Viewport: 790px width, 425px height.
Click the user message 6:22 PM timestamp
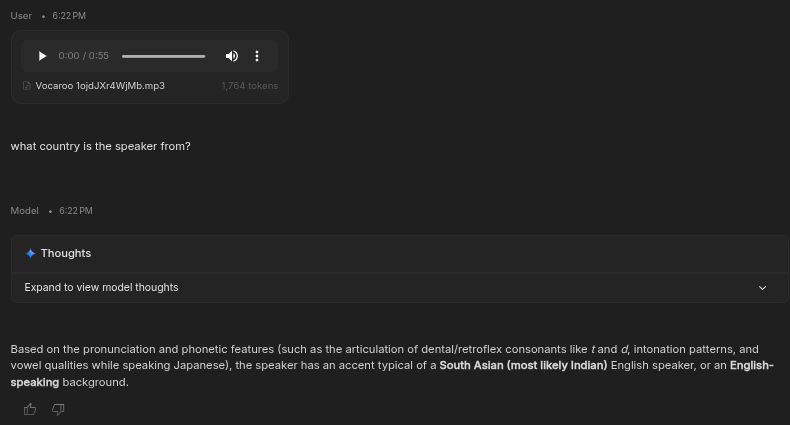coord(69,16)
